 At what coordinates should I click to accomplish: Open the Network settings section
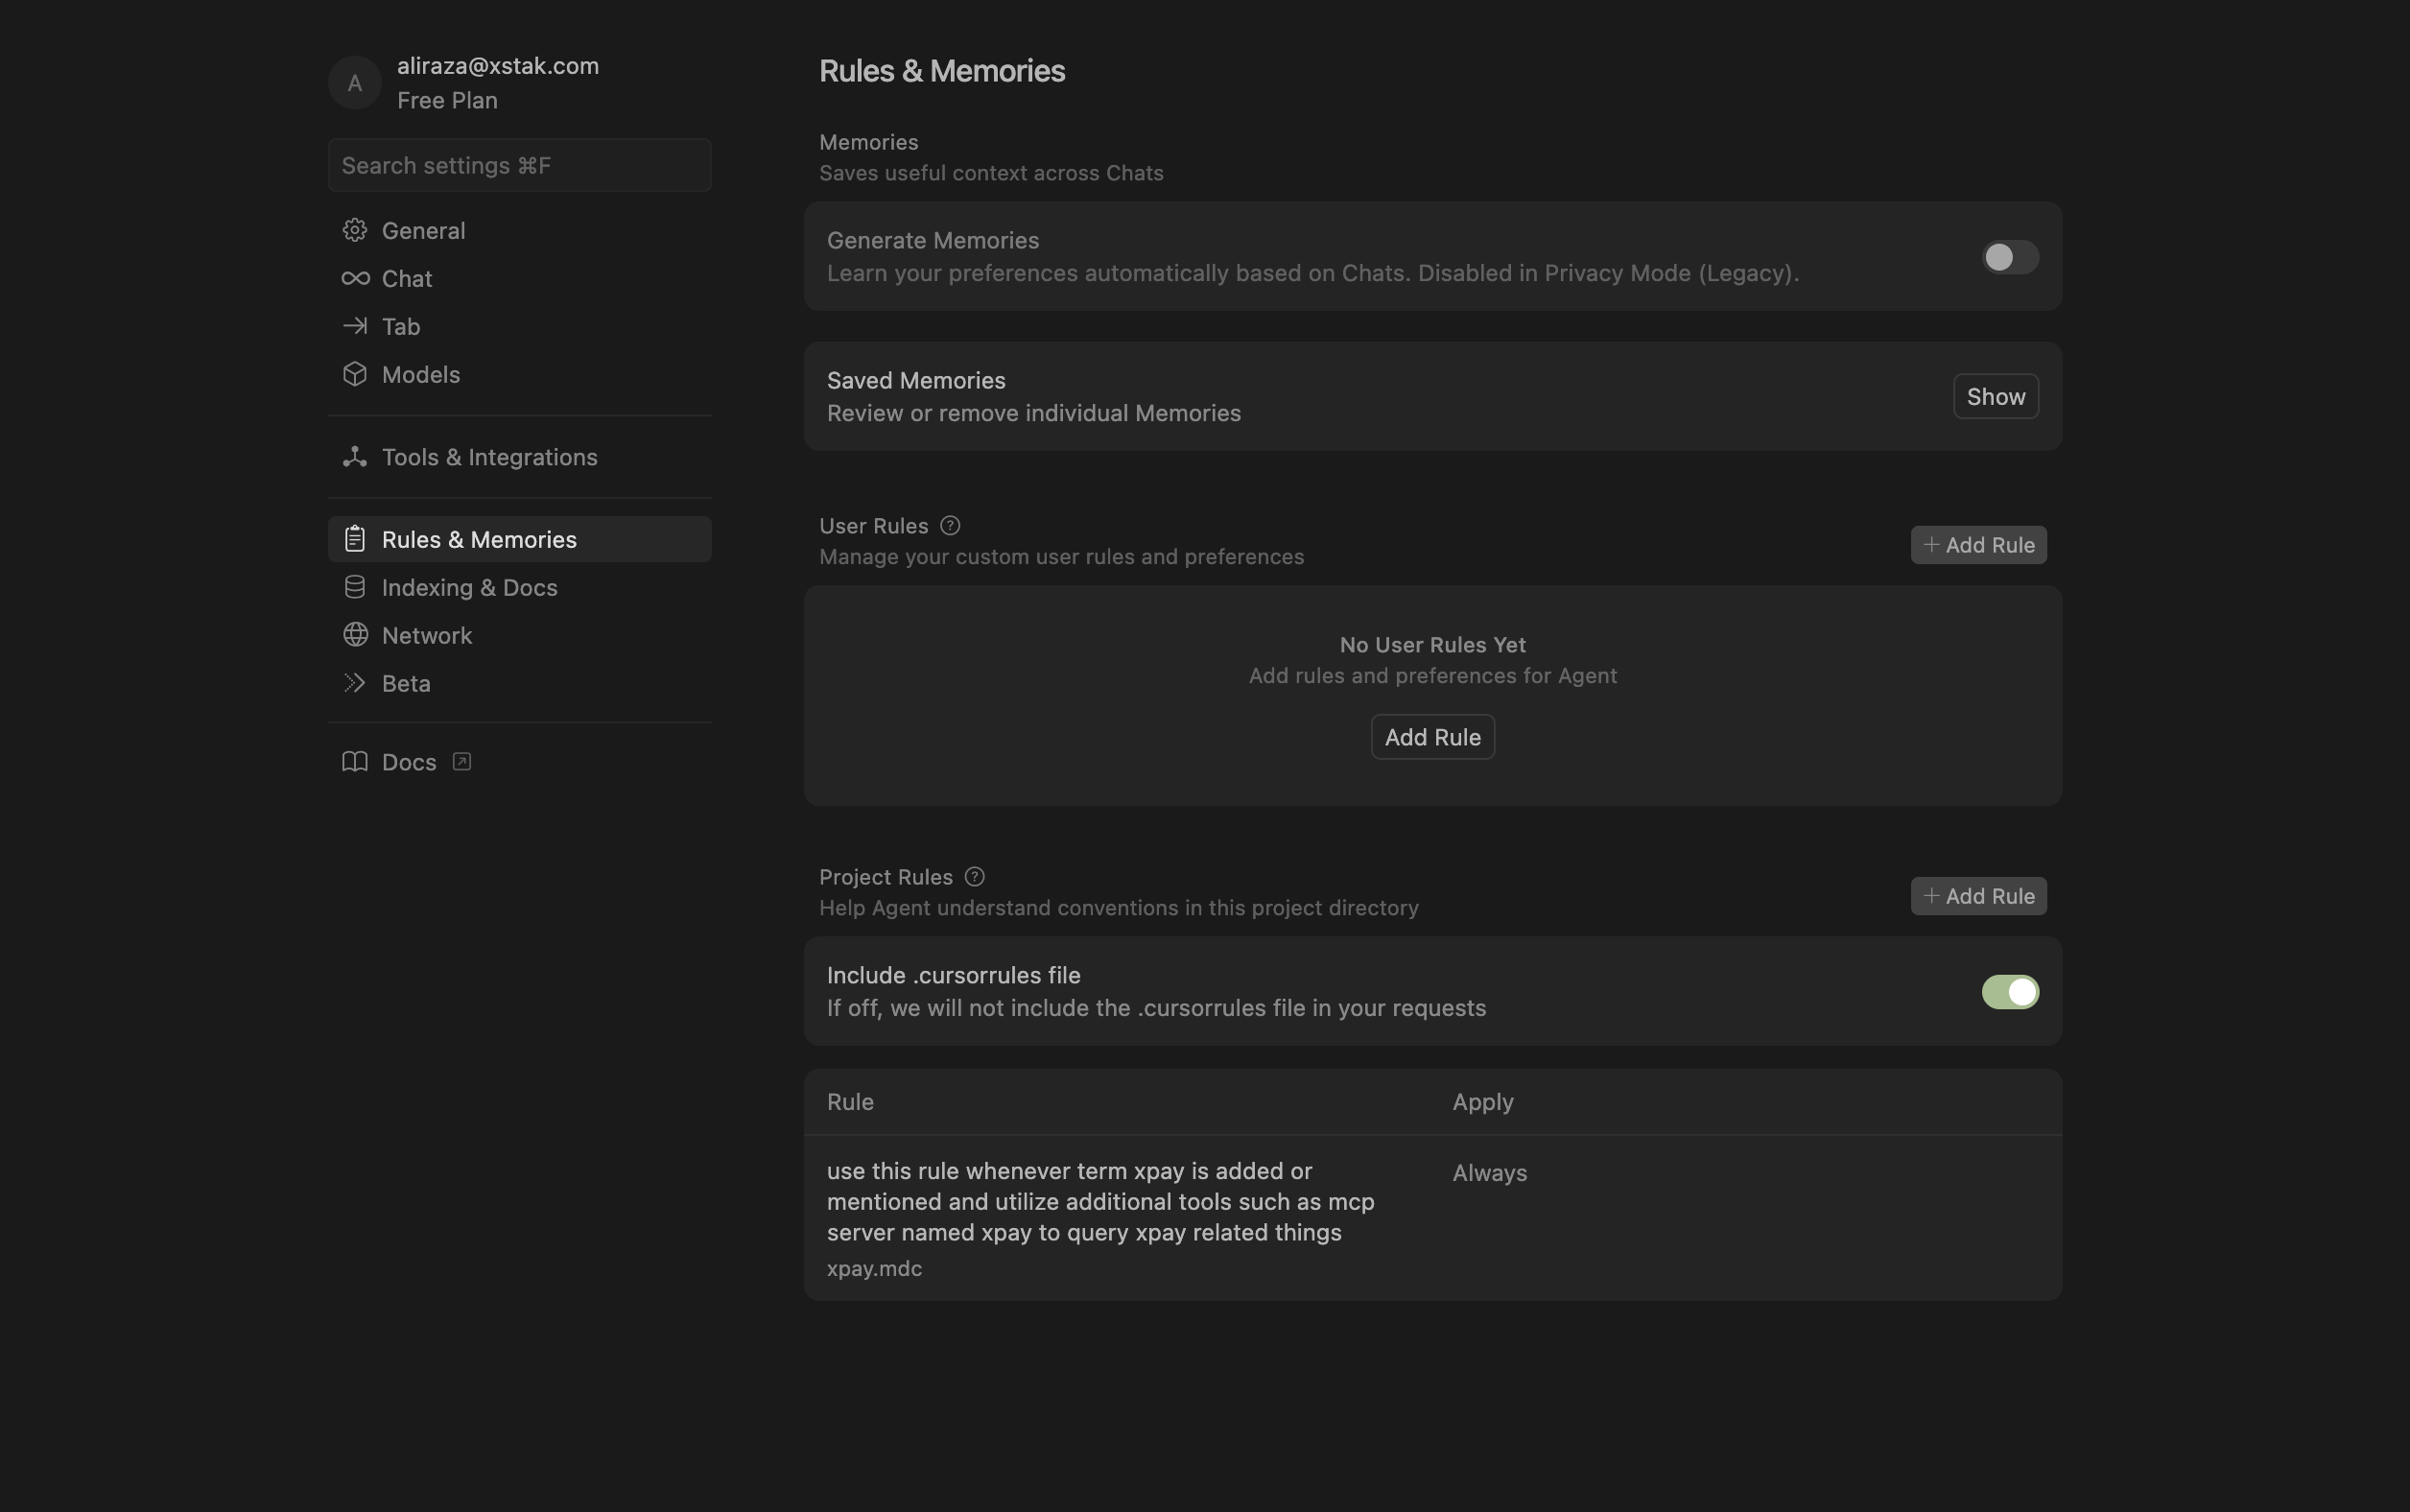pos(520,635)
